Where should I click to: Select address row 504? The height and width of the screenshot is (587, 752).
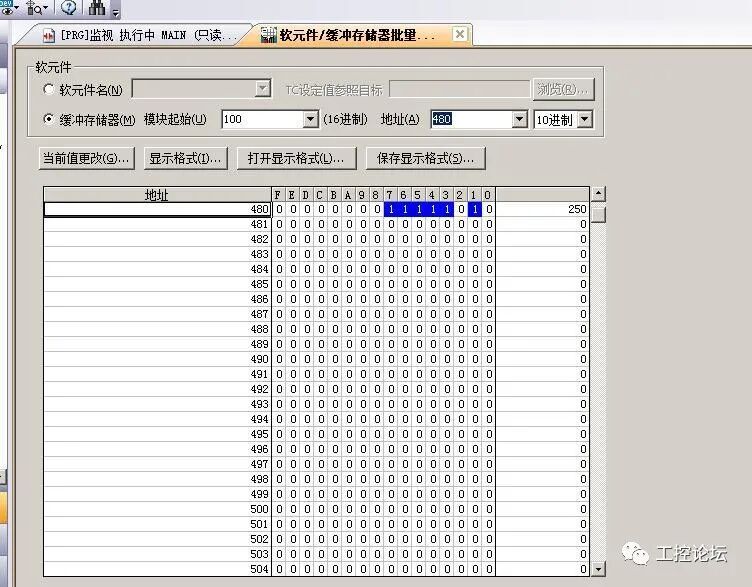click(x=157, y=569)
